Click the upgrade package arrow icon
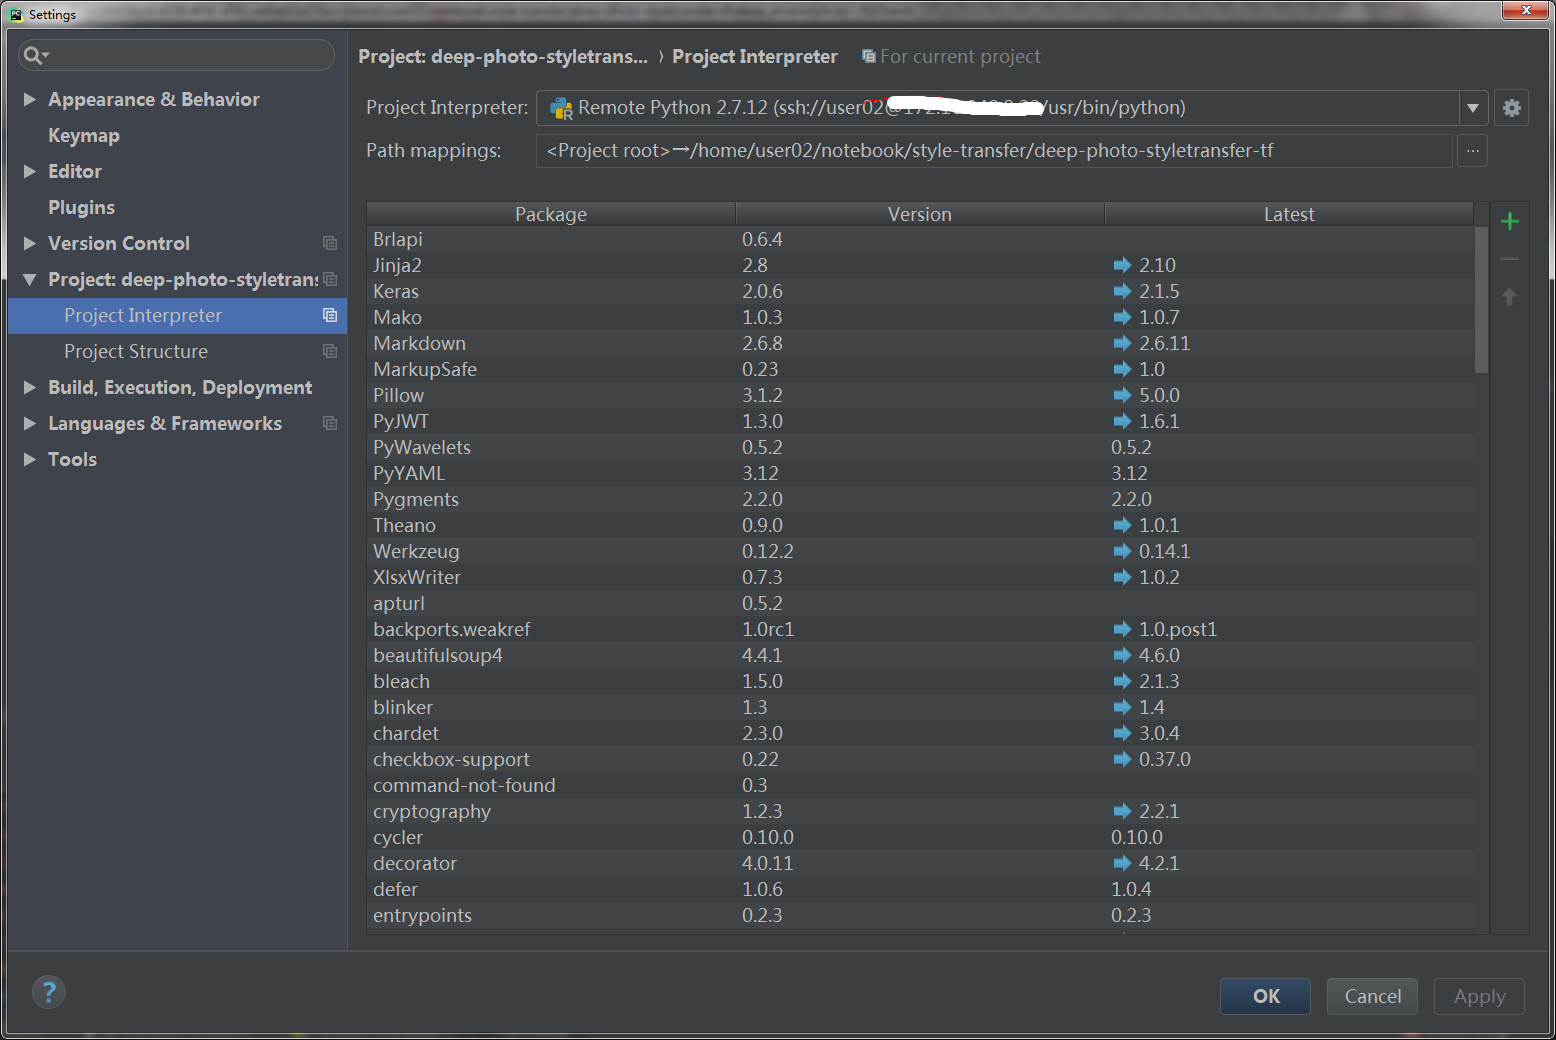1556x1040 pixels. coord(1510,297)
